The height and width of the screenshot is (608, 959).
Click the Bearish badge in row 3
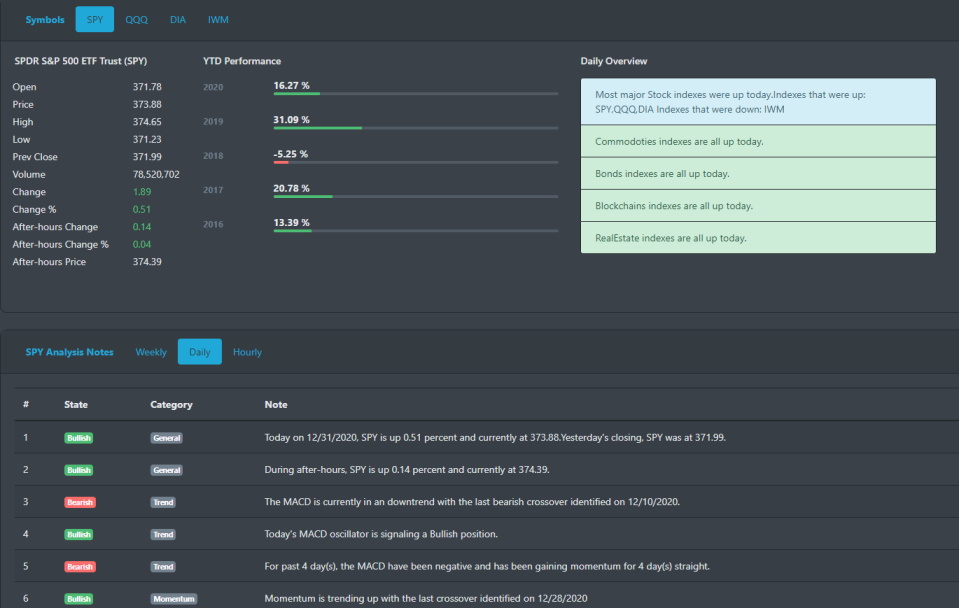pyautogui.click(x=80, y=502)
